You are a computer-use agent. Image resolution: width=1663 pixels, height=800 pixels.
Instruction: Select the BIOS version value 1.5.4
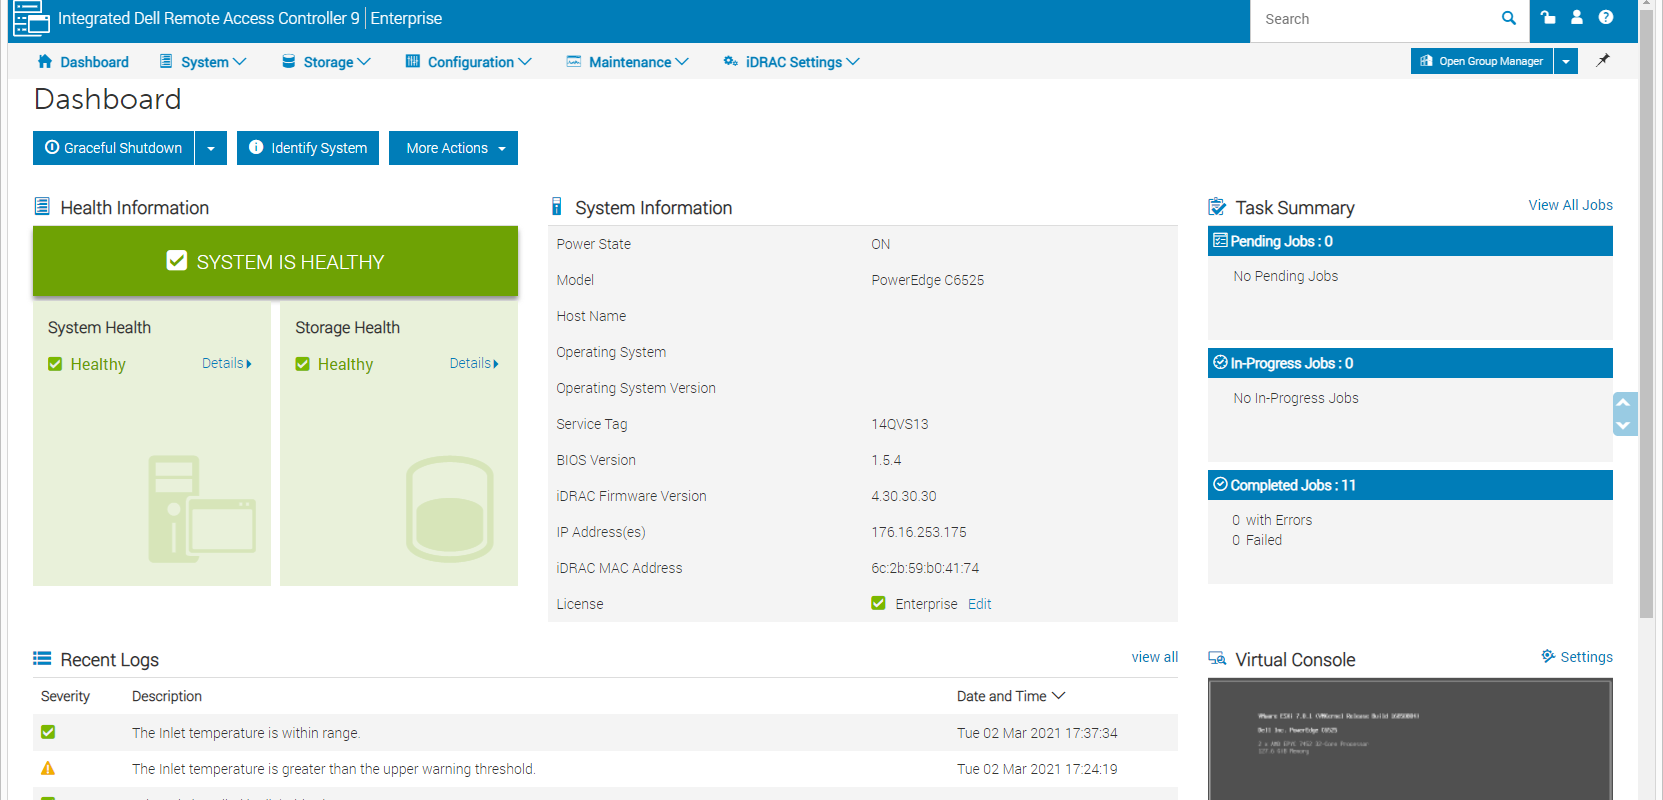click(886, 460)
